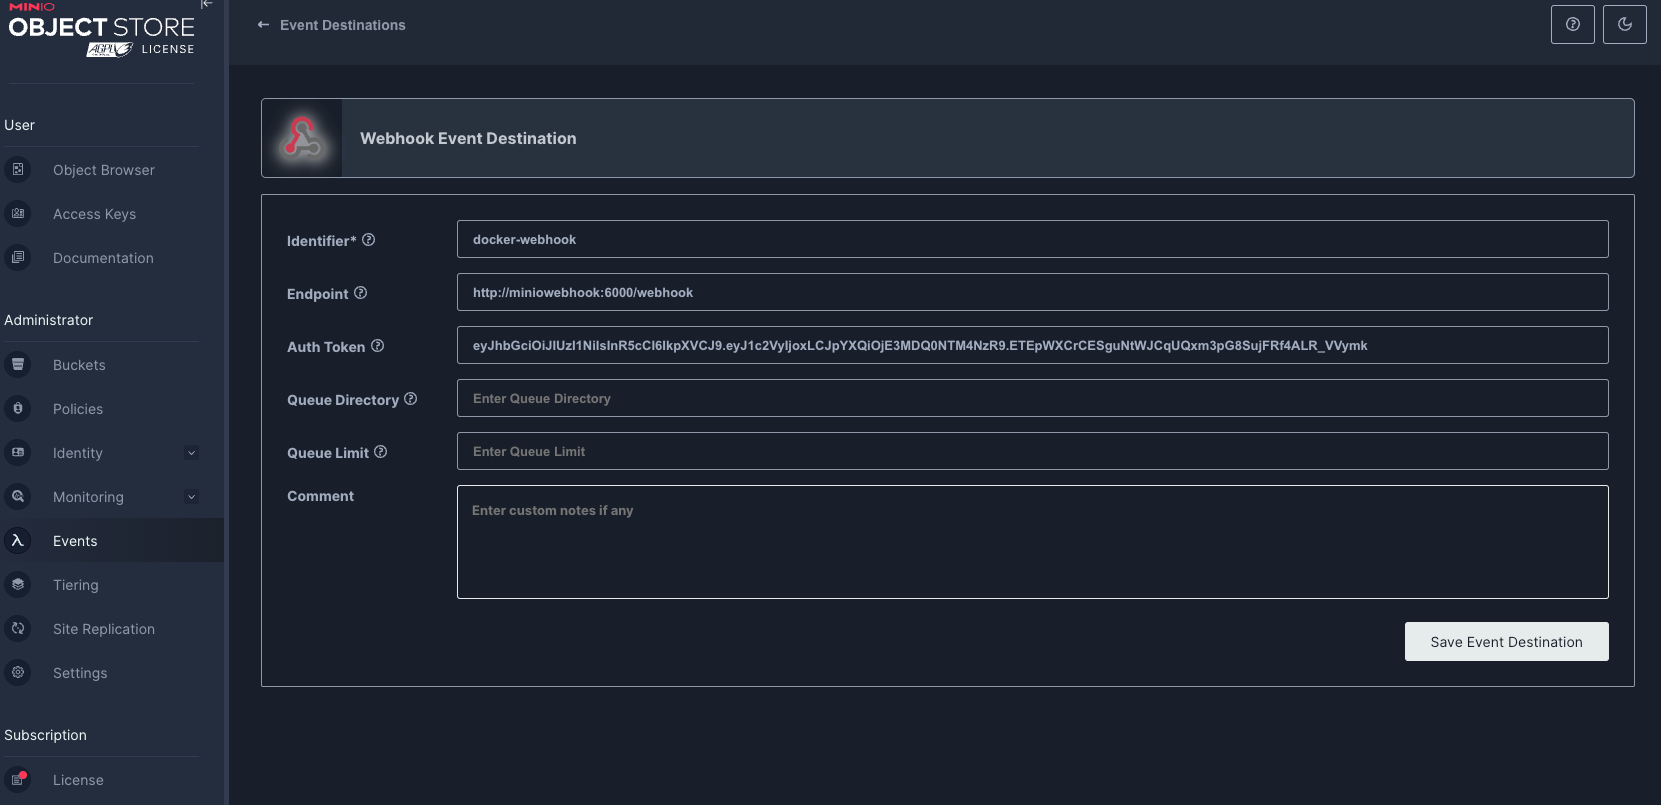The width and height of the screenshot is (1661, 805).
Task: Open help via question mark button
Action: pyautogui.click(x=1573, y=24)
